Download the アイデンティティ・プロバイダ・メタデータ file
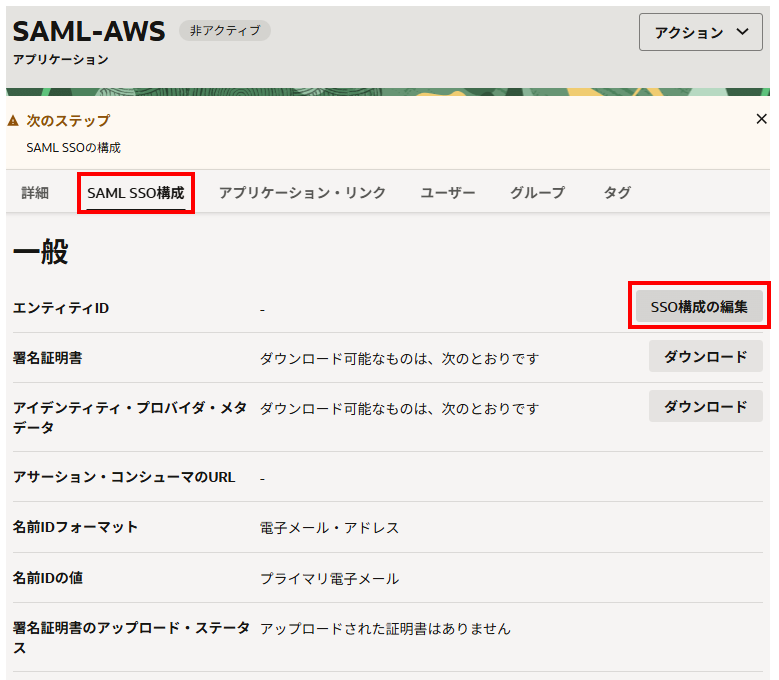779x680 pixels. (705, 406)
